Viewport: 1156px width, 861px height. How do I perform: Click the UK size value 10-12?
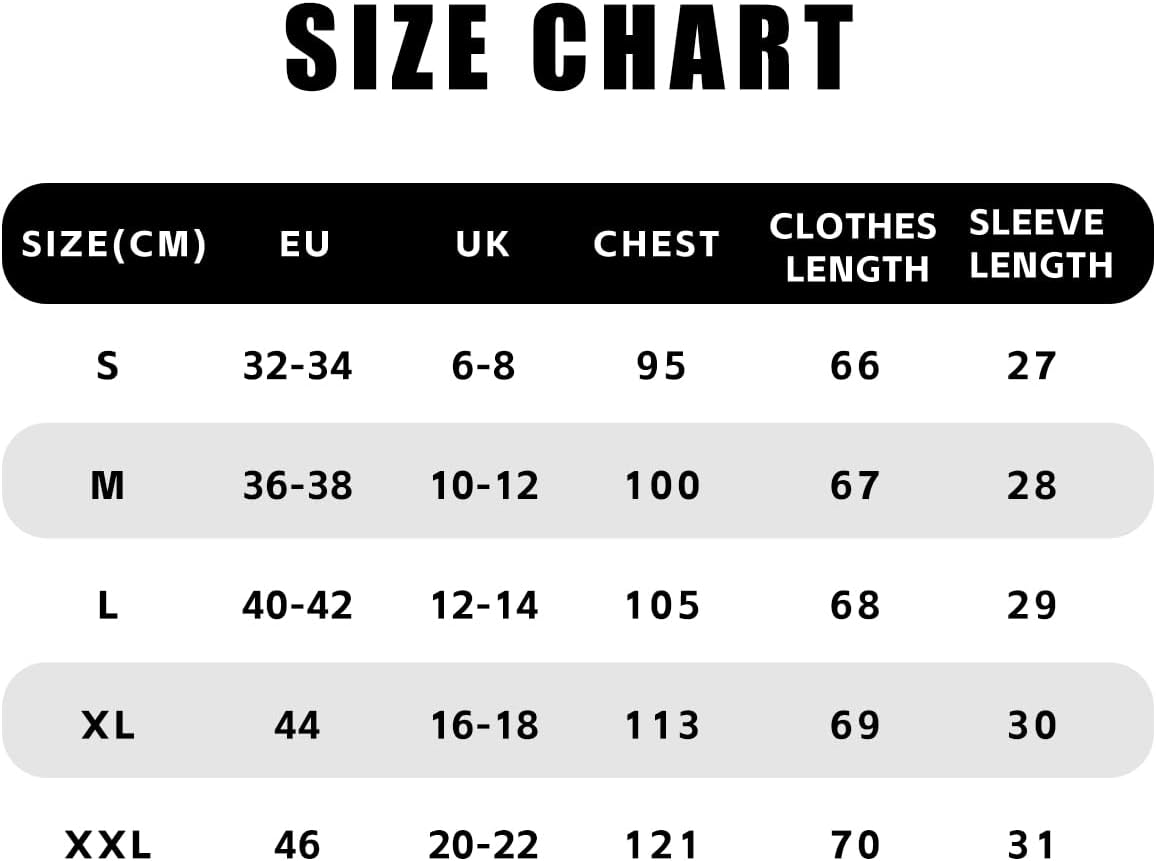485,486
